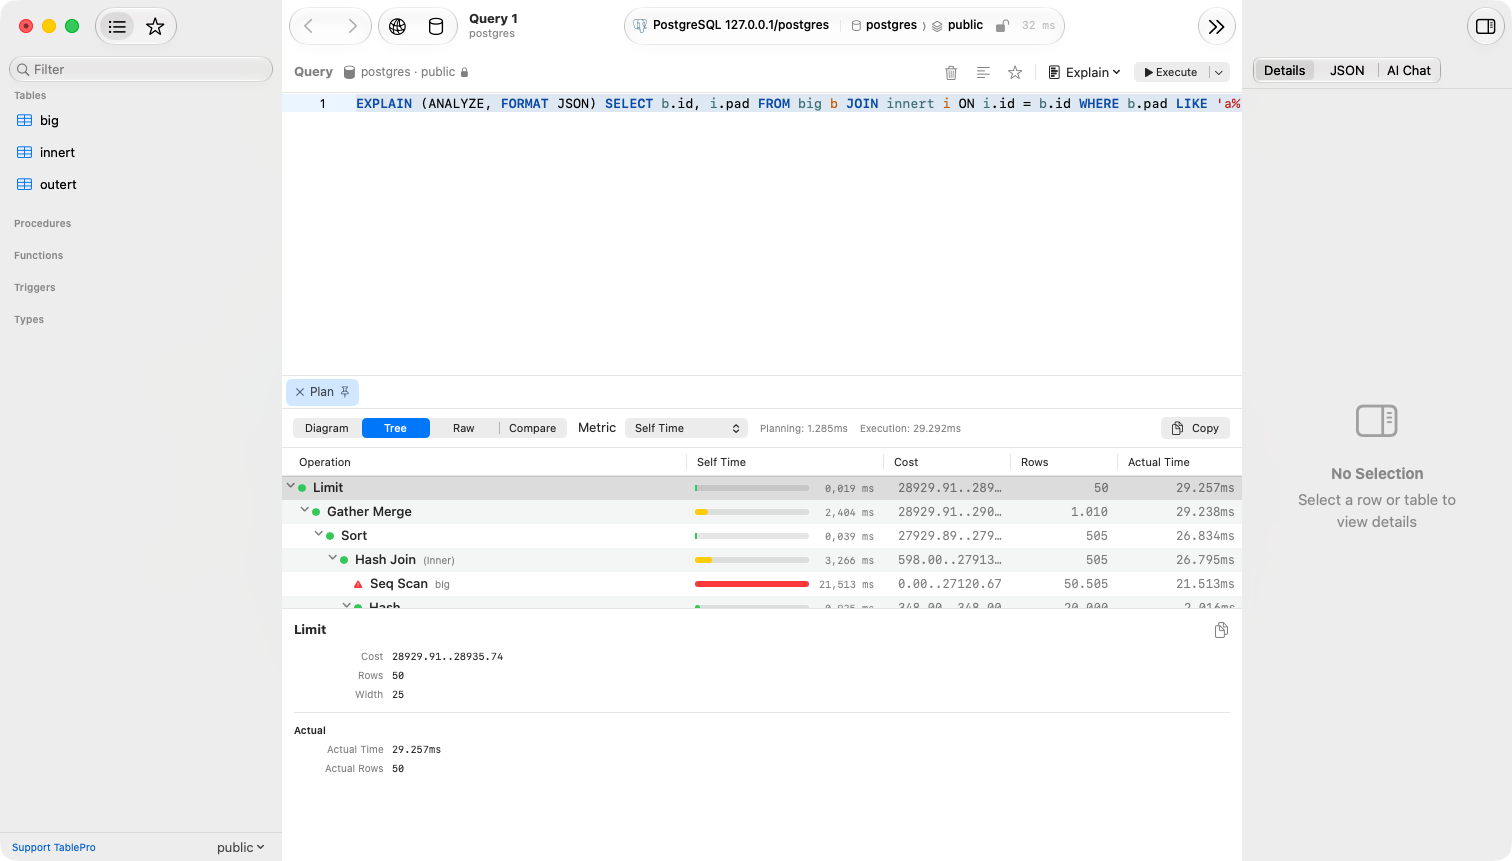Close the Plan tab with X
This screenshot has height=861, width=1512.
click(x=300, y=392)
